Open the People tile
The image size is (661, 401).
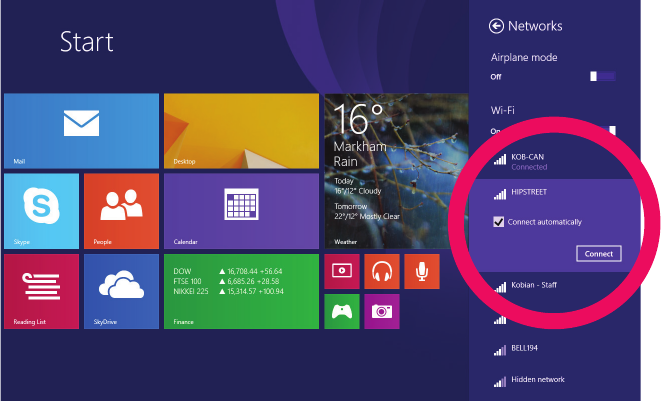[121, 211]
